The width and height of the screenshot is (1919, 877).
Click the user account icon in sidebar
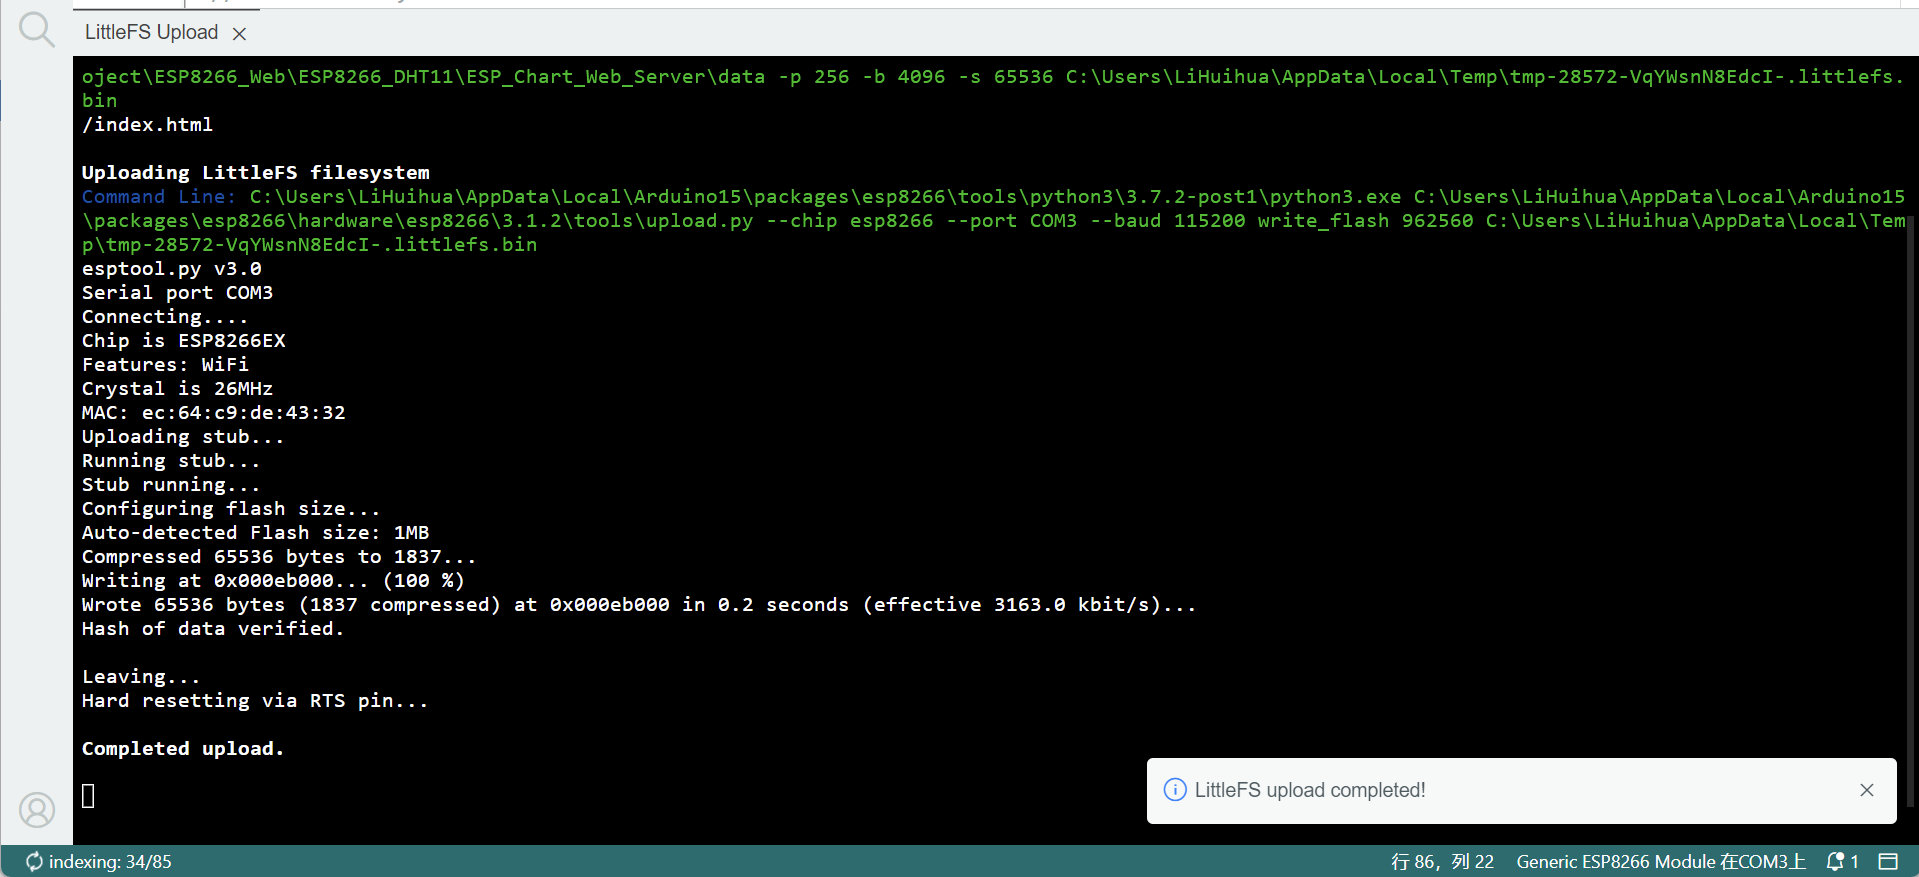37,809
